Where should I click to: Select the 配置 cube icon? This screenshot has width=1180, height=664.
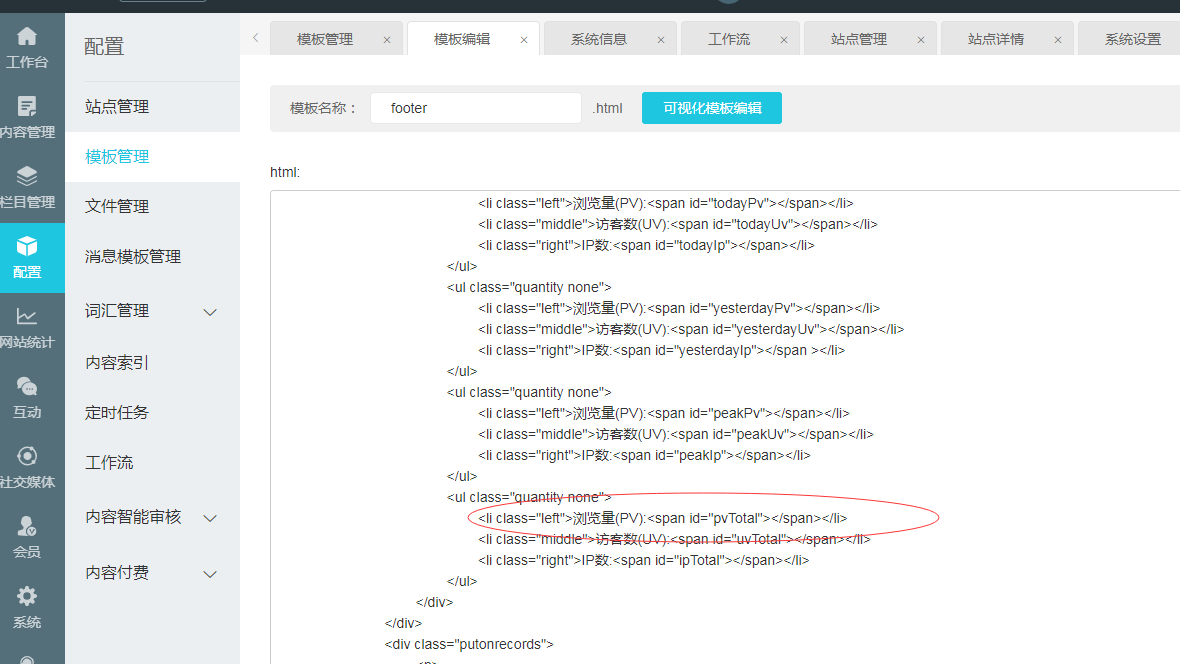pos(27,246)
